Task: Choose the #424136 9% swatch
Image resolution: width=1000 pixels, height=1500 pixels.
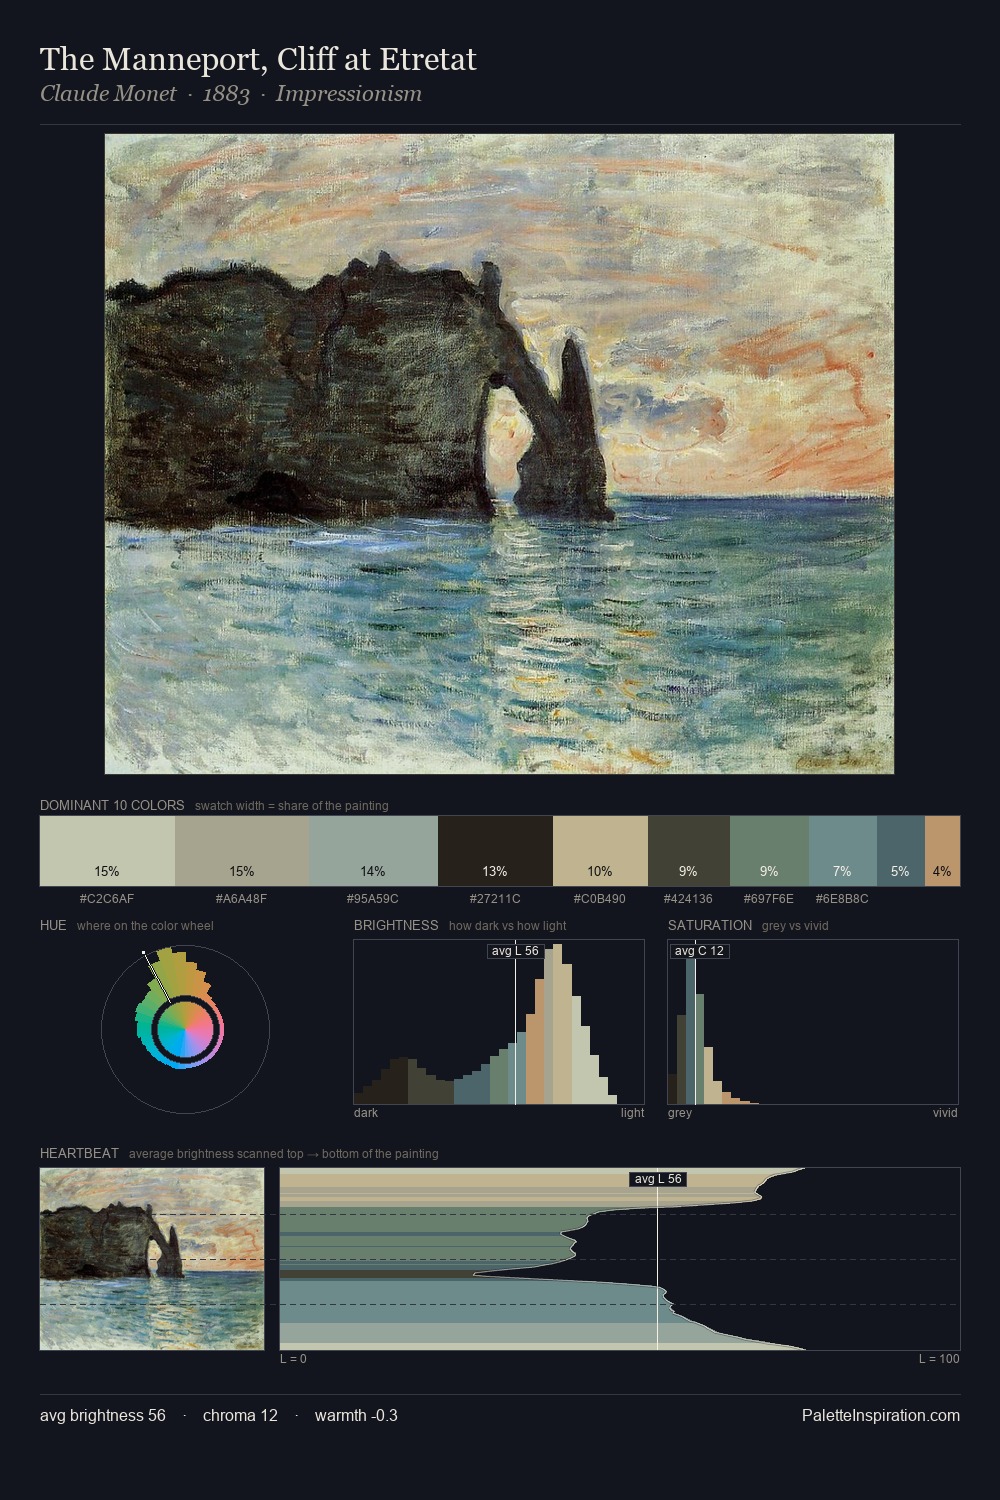Action: coord(689,851)
